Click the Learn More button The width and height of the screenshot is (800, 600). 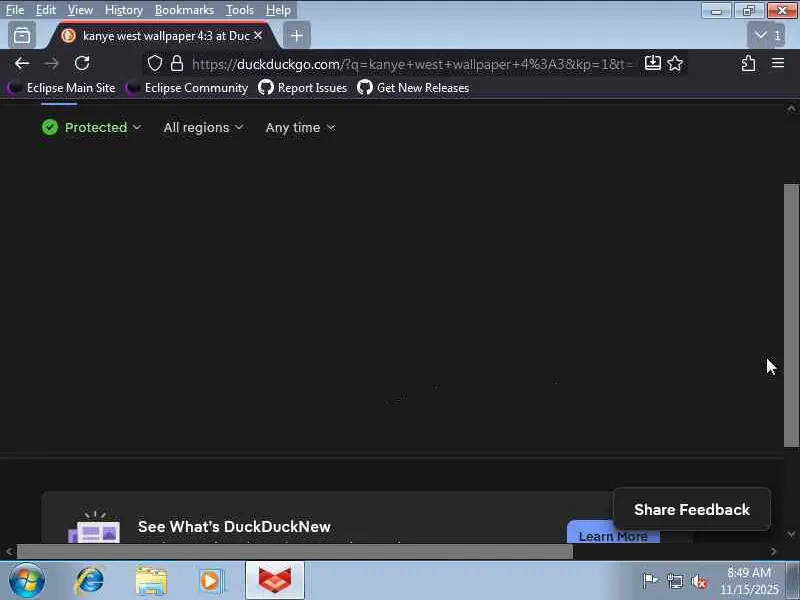click(x=613, y=533)
